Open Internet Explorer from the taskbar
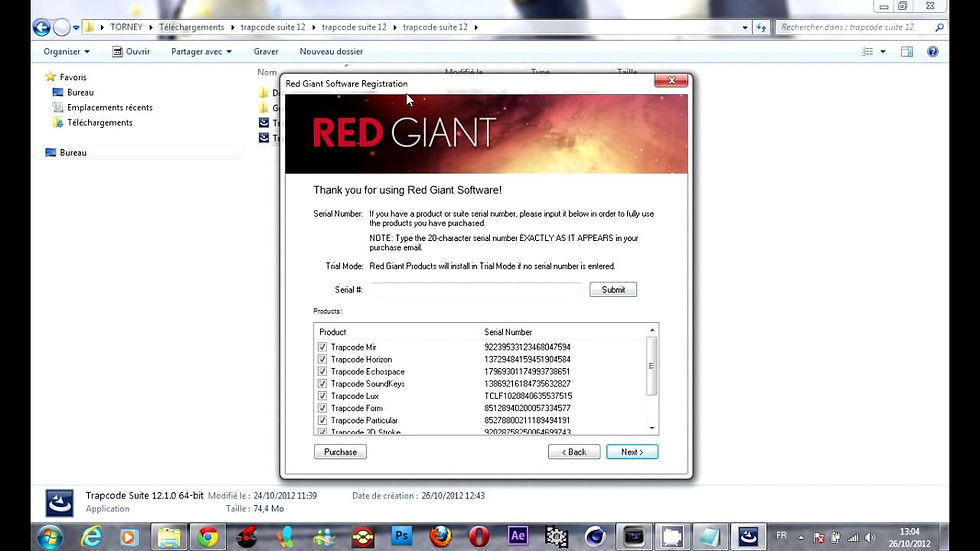This screenshot has width=980, height=551. click(91, 537)
